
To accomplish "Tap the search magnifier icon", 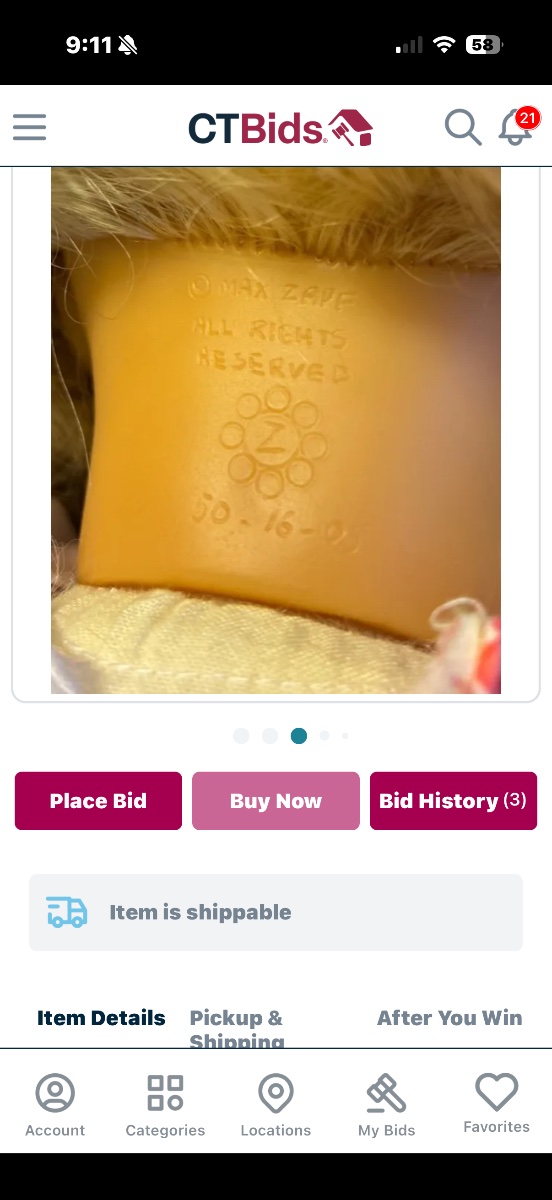I will pyautogui.click(x=463, y=127).
